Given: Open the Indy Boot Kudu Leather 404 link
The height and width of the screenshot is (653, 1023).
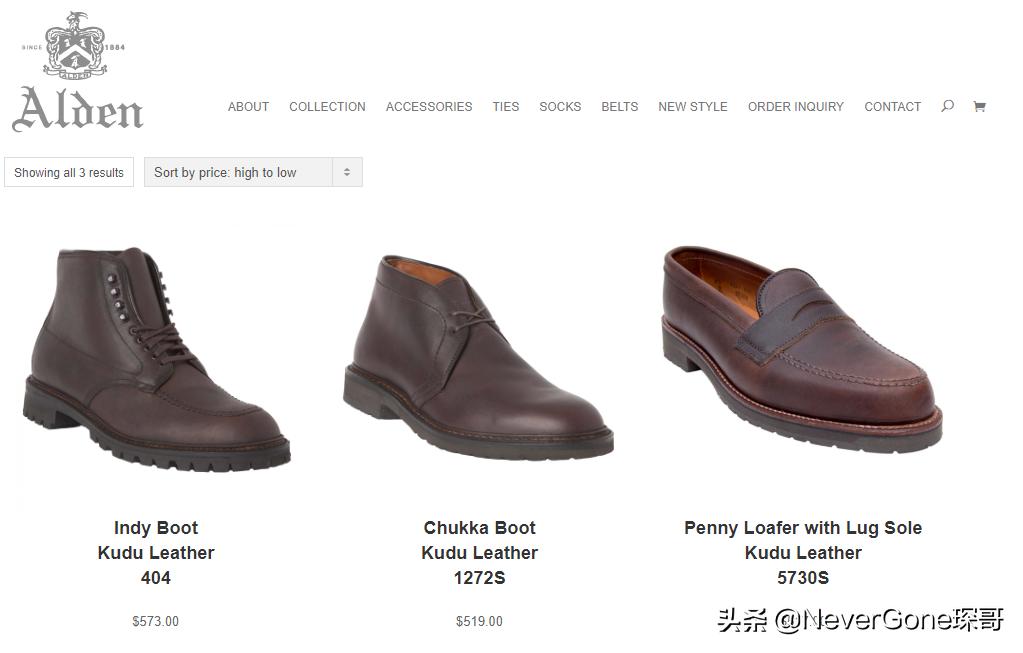Looking at the screenshot, I should pyautogui.click(x=156, y=552).
